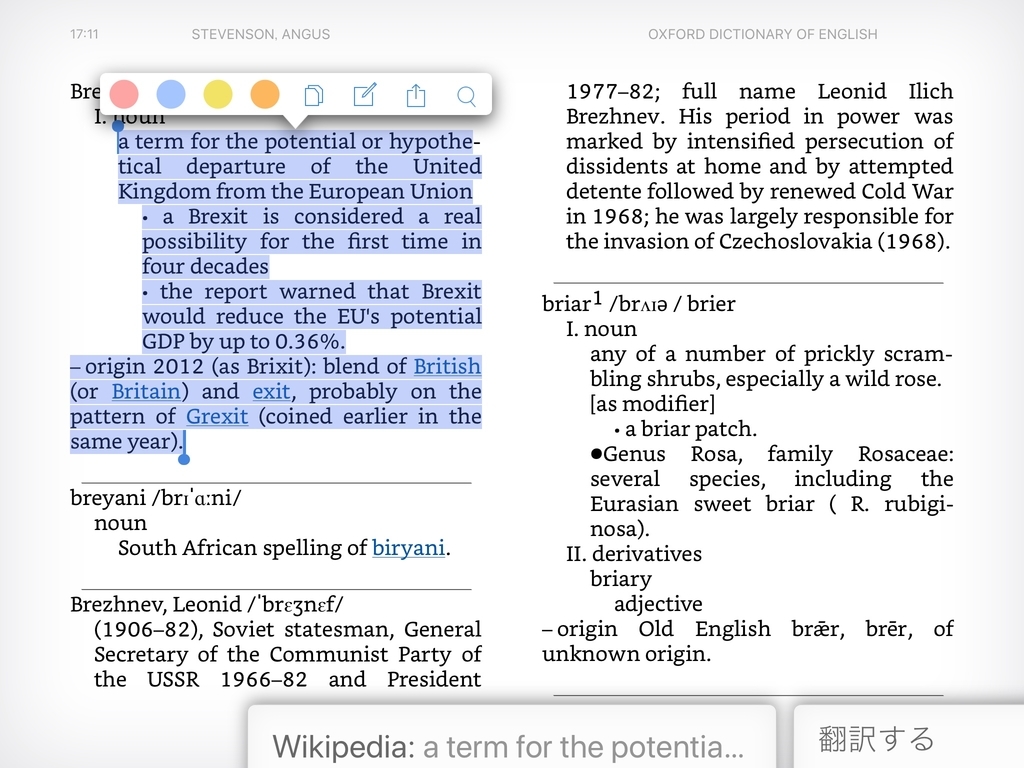Tap 'the invasion of Czechoslovakia (1968).' line
The image size is (1024, 768).
click(x=758, y=241)
